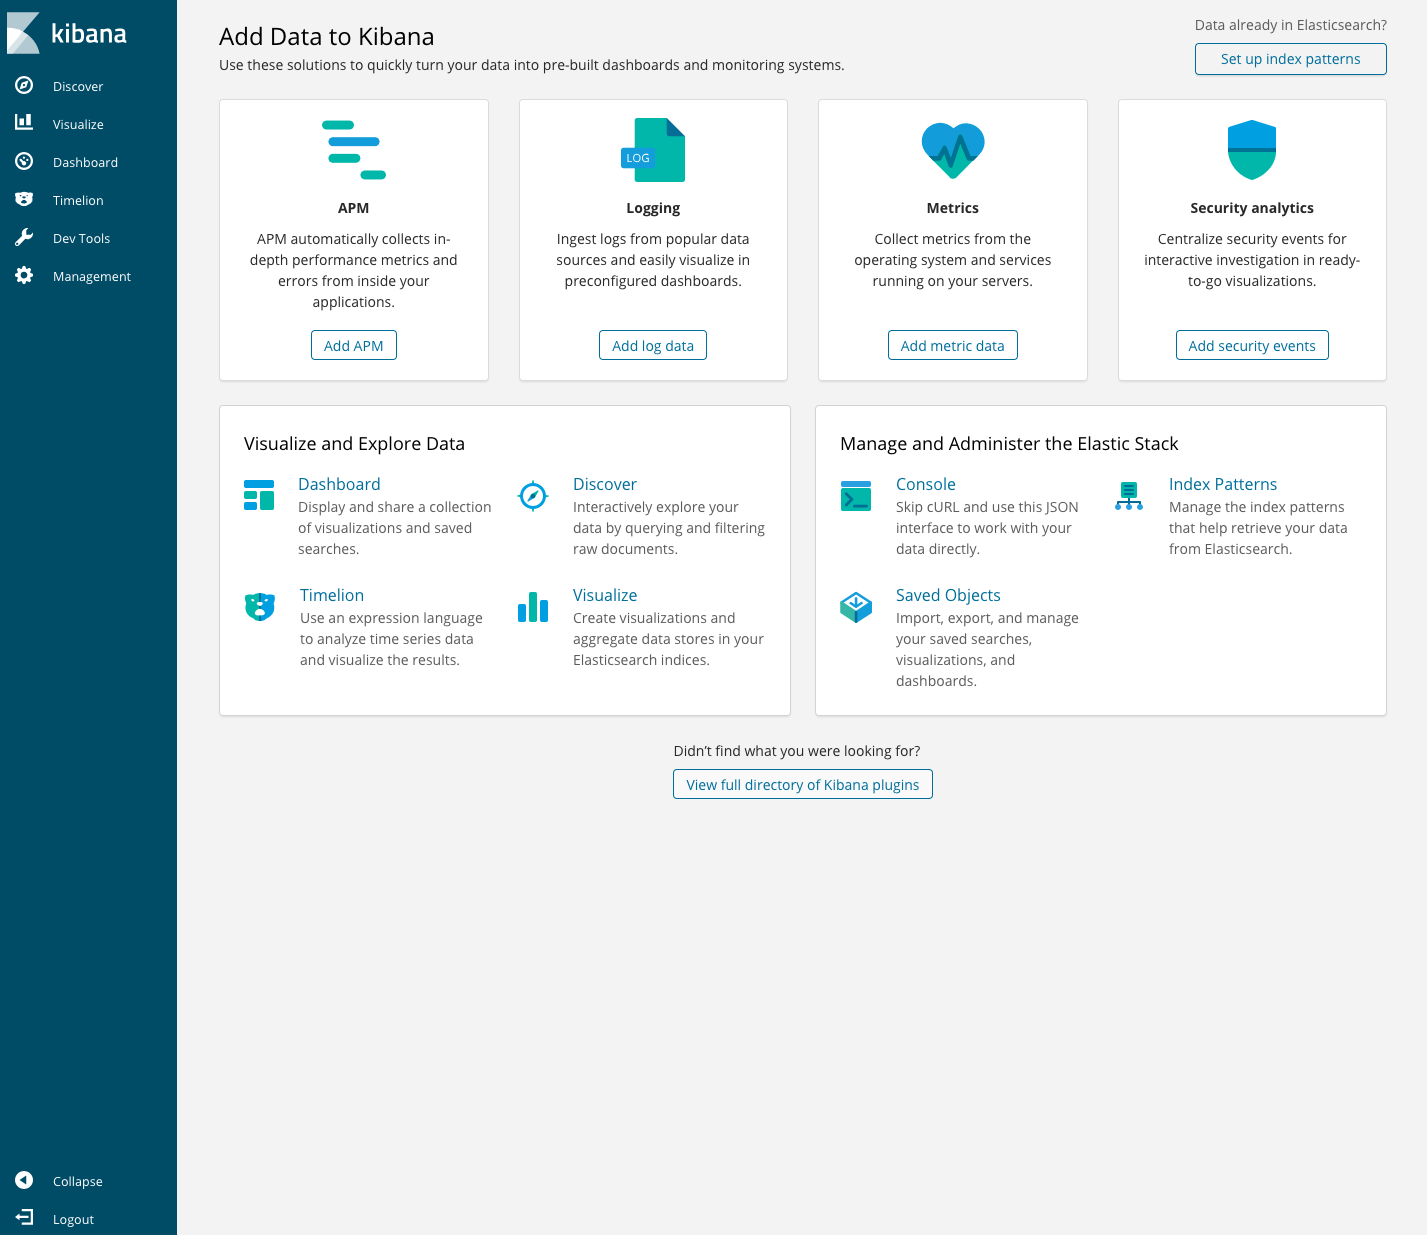Click the Discover compass icon in Explore Data section
1427x1235 pixels.
tap(533, 495)
